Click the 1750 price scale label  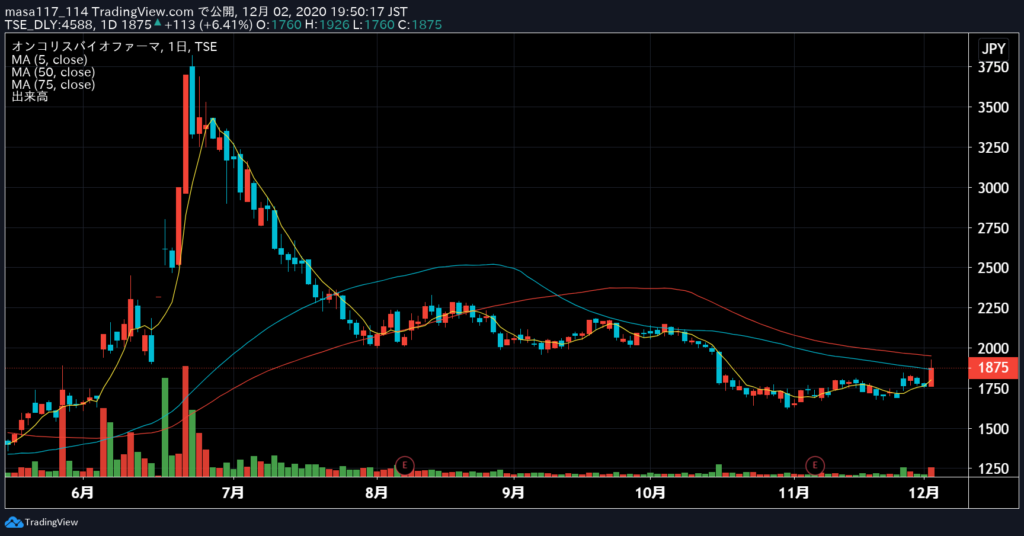pyautogui.click(x=993, y=388)
